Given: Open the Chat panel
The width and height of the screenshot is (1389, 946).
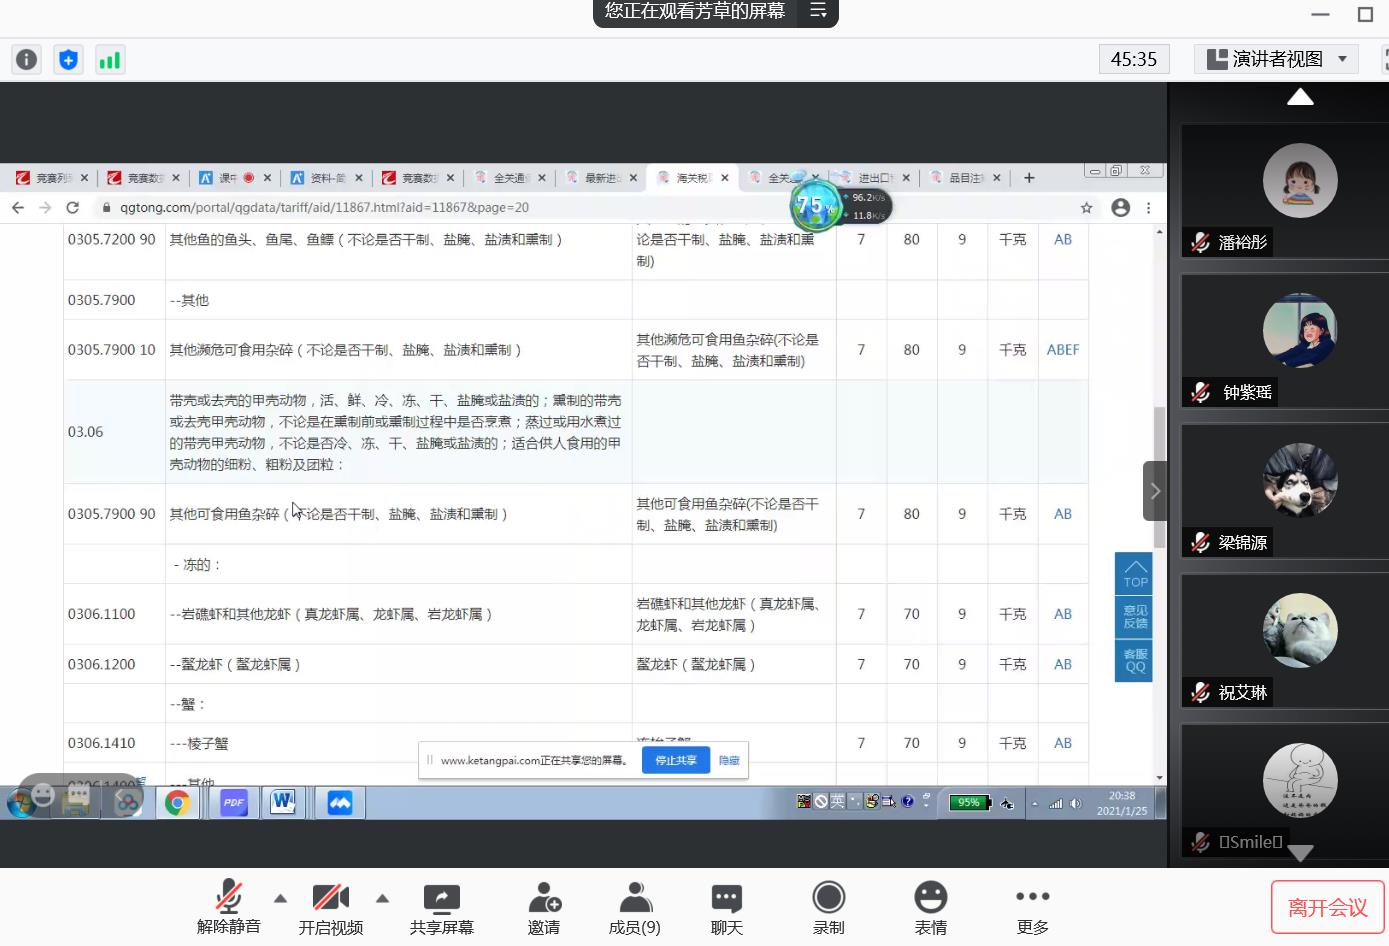Looking at the screenshot, I should (727, 908).
